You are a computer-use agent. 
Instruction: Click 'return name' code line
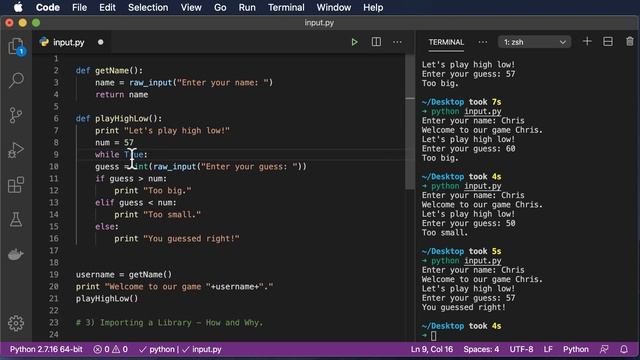[121, 94]
